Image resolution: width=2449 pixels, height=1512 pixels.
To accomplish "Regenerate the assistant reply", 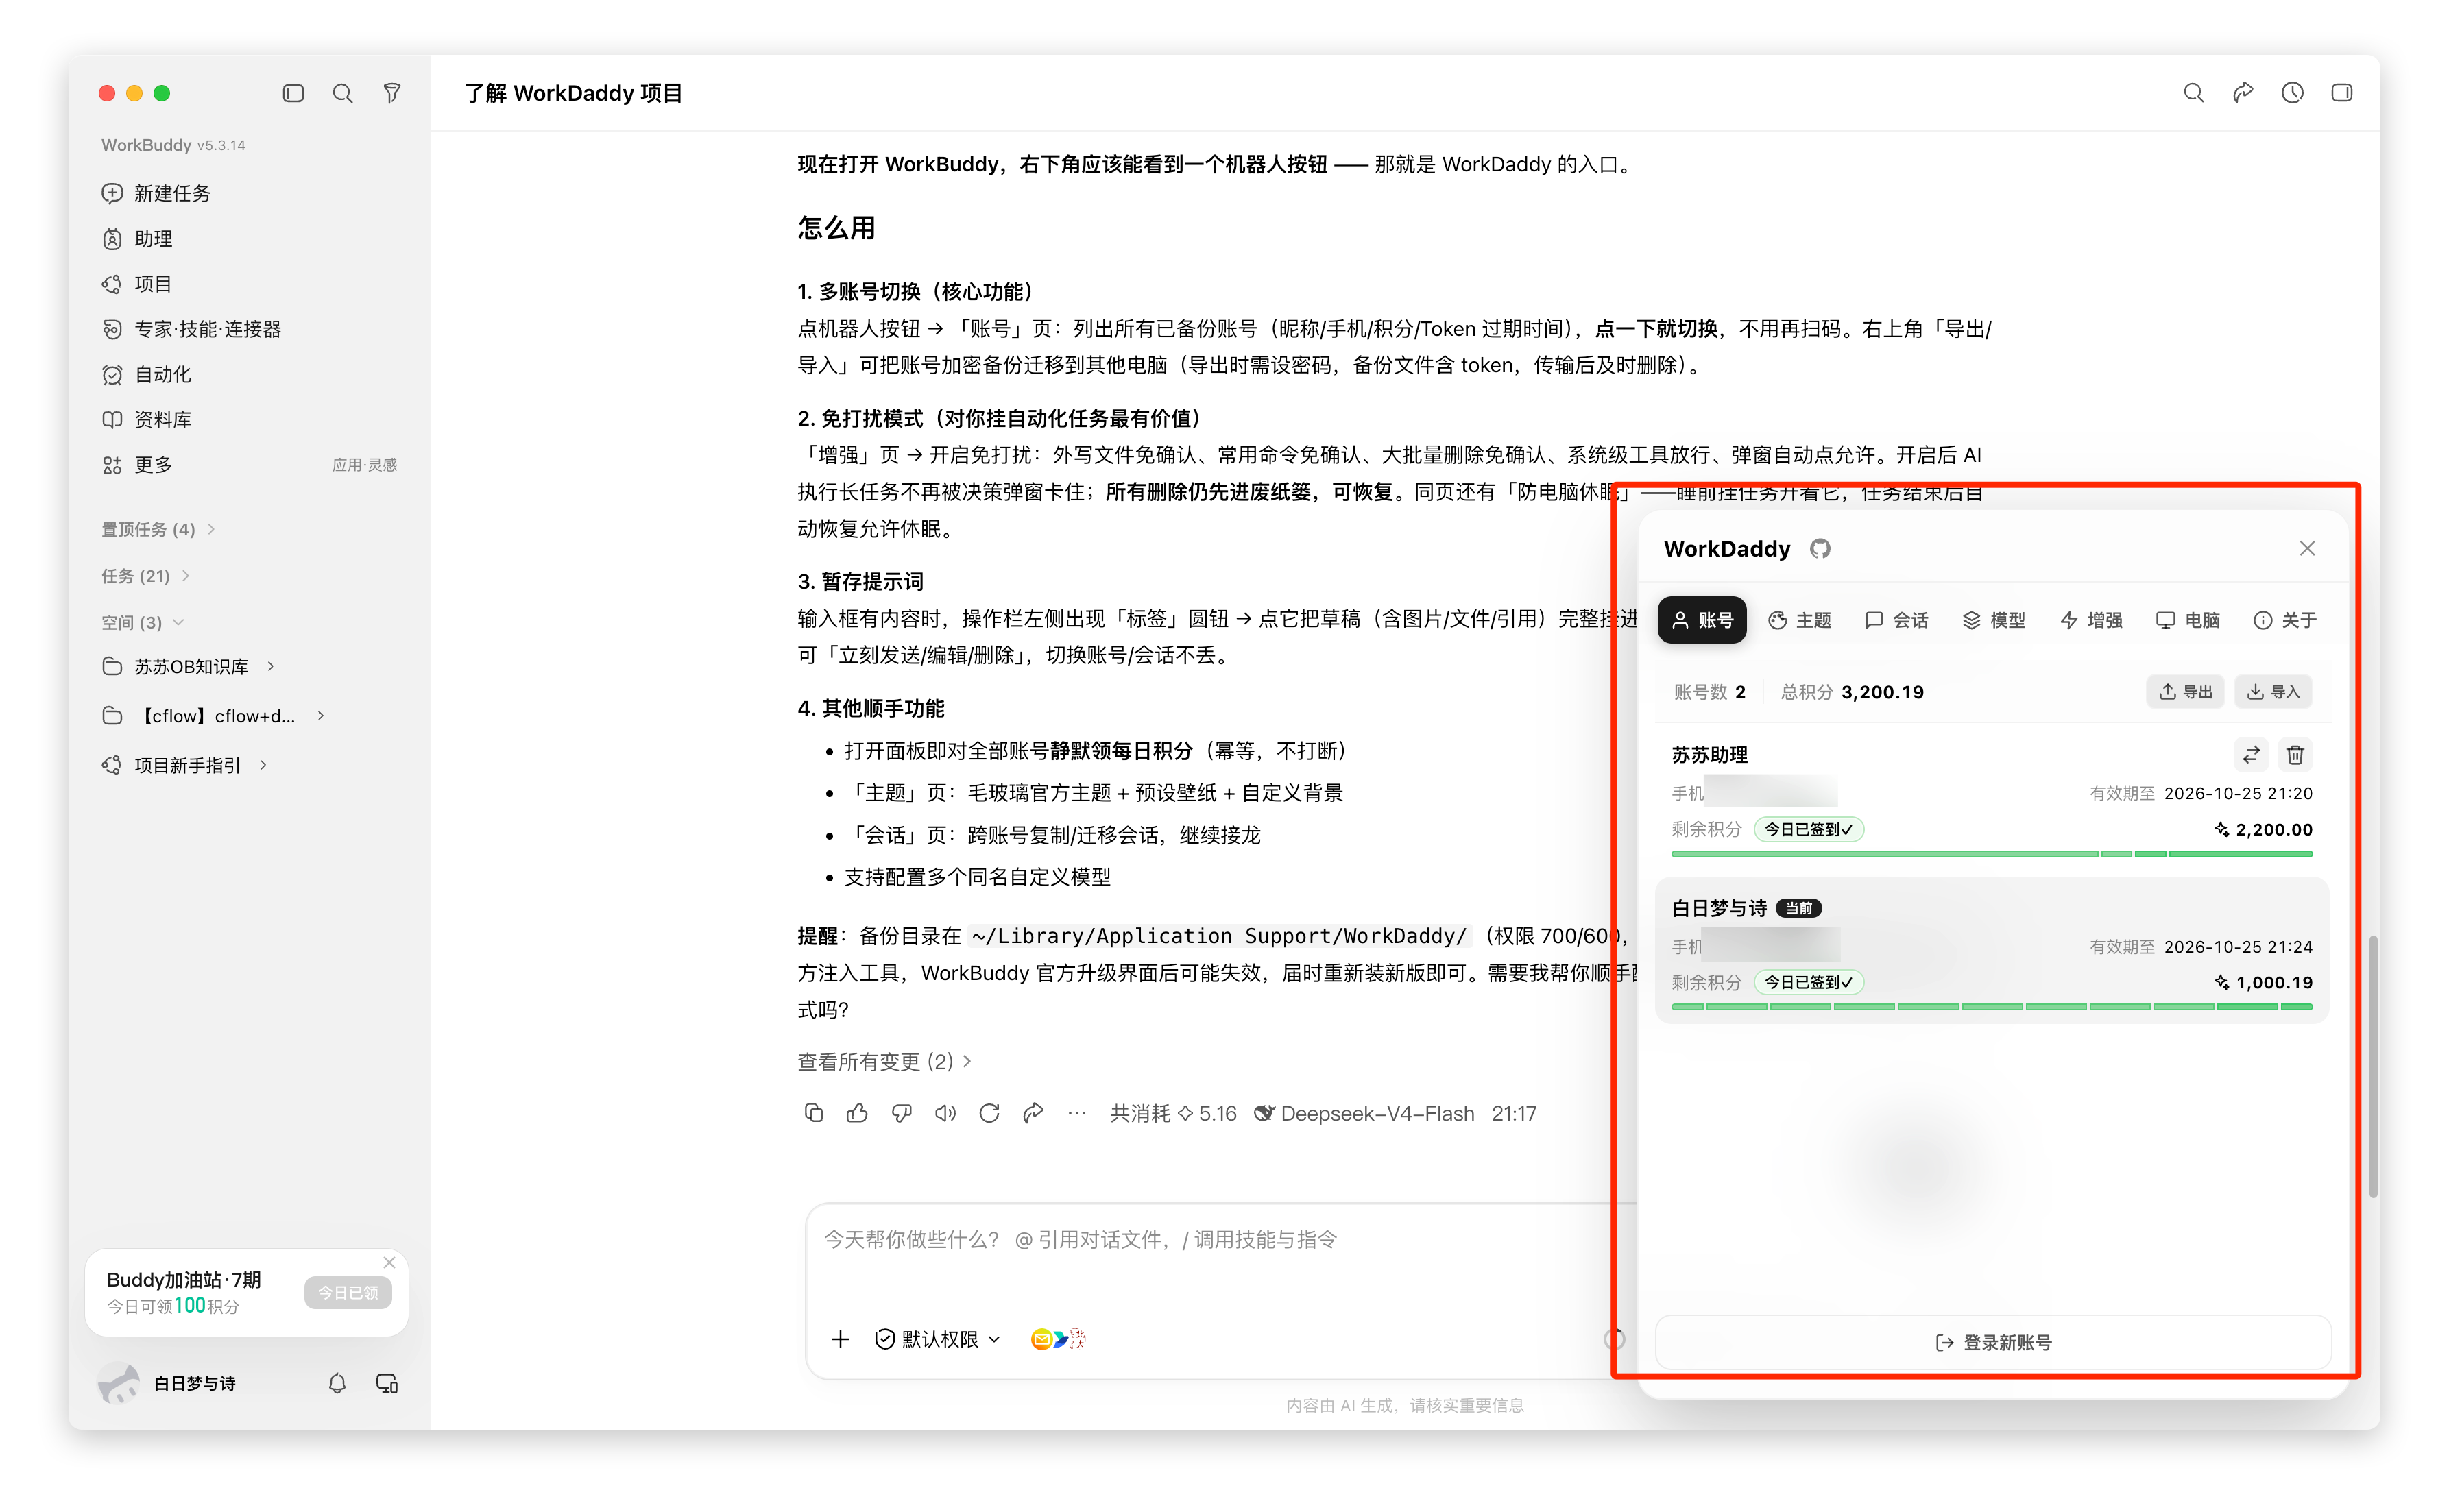I will click(x=989, y=1113).
